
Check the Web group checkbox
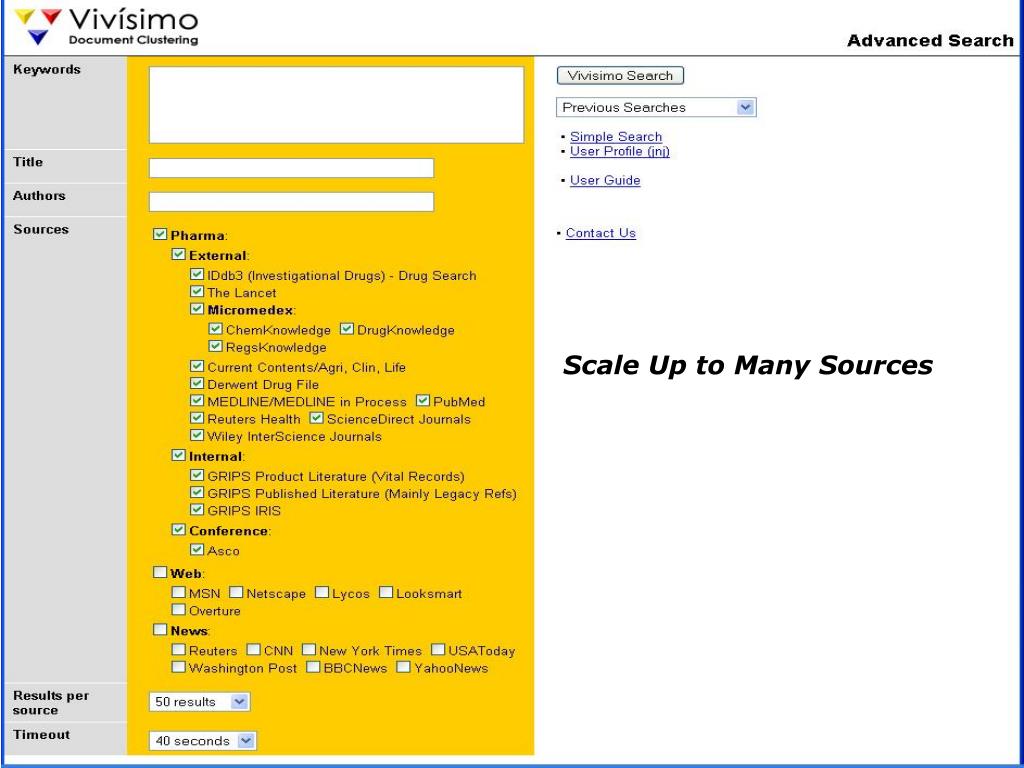click(x=160, y=572)
